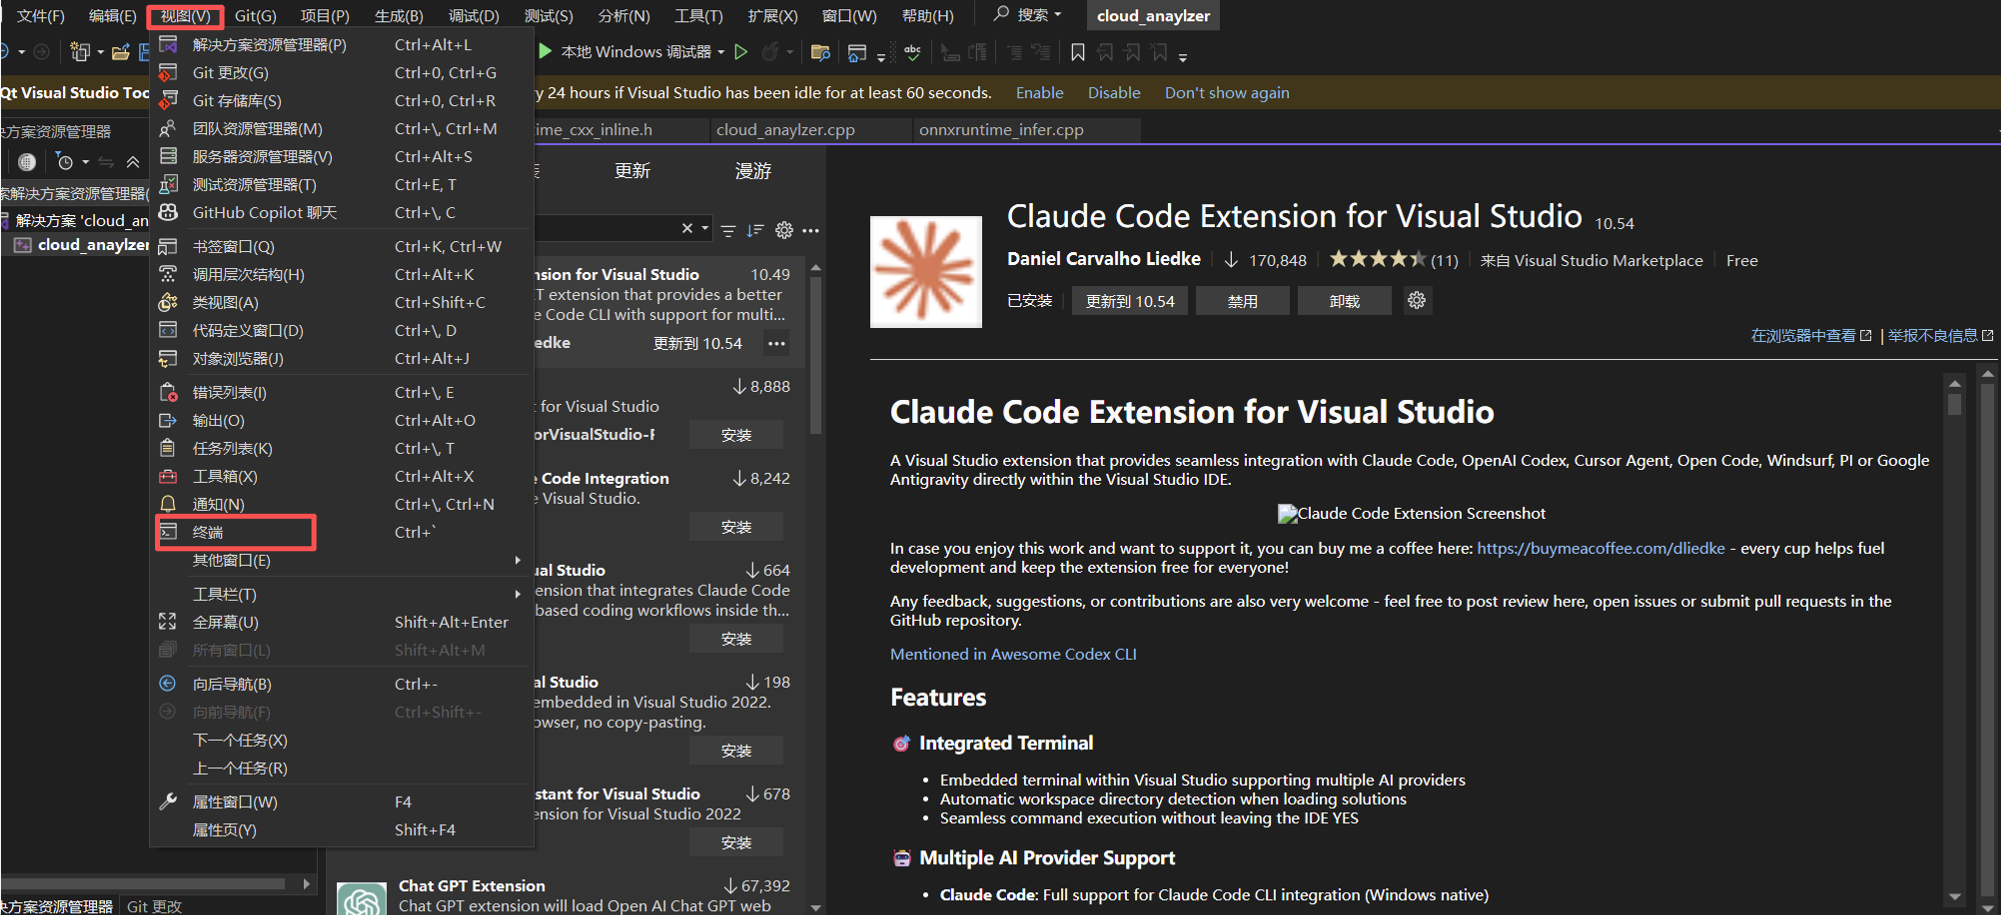2001x915 pixels.
Task: Open the extension search box dropdown arrow
Action: [705, 228]
